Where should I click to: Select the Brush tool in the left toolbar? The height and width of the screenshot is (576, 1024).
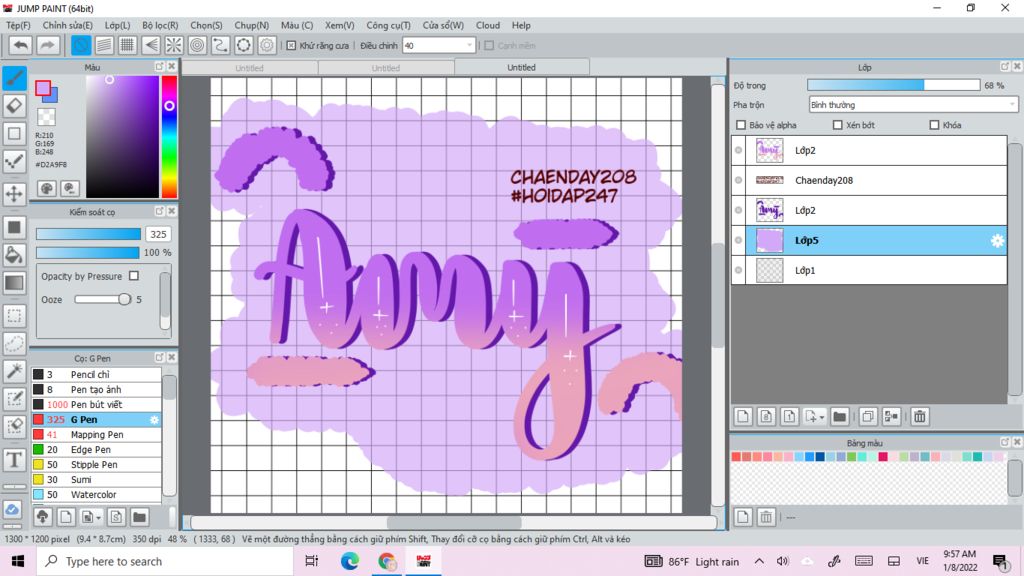click(x=14, y=78)
